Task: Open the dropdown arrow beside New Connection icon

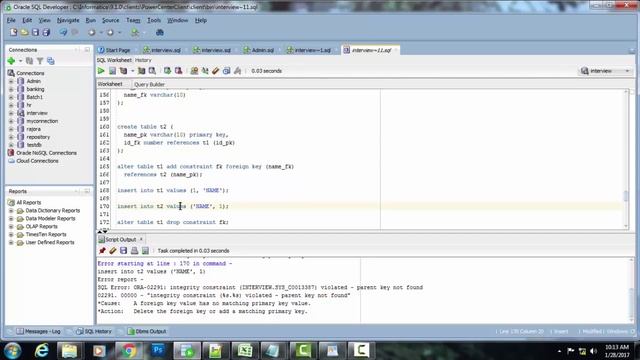Action: tap(20, 61)
